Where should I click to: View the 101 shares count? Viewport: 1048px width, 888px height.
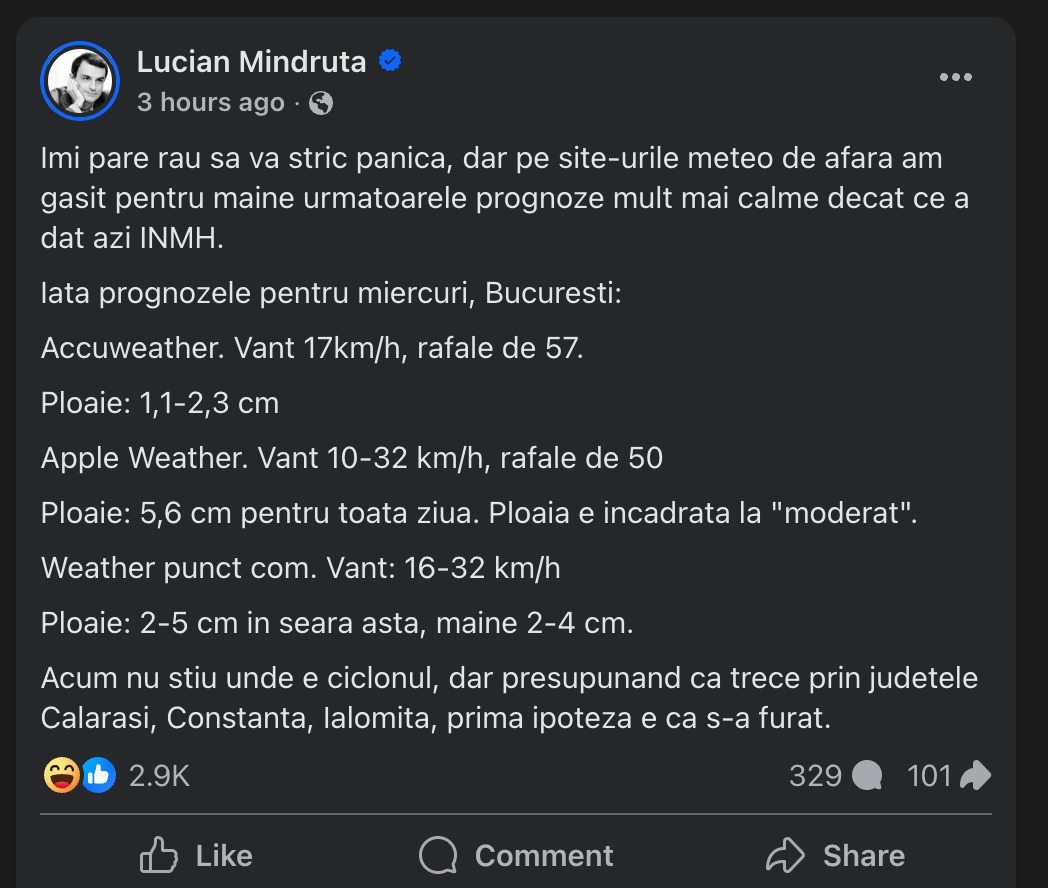[x=929, y=775]
